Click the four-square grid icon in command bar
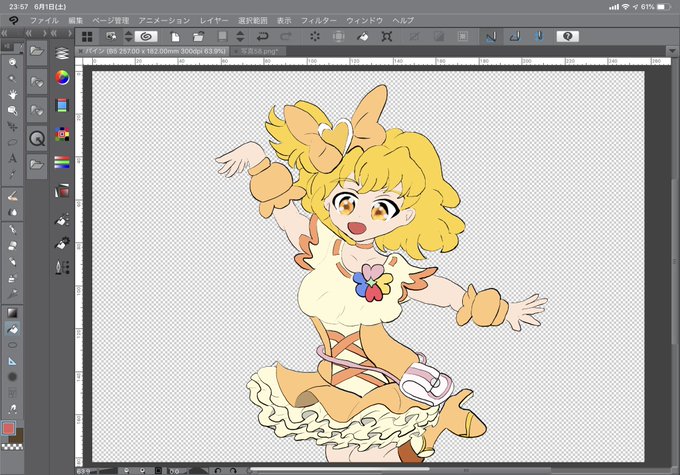 (x=87, y=37)
